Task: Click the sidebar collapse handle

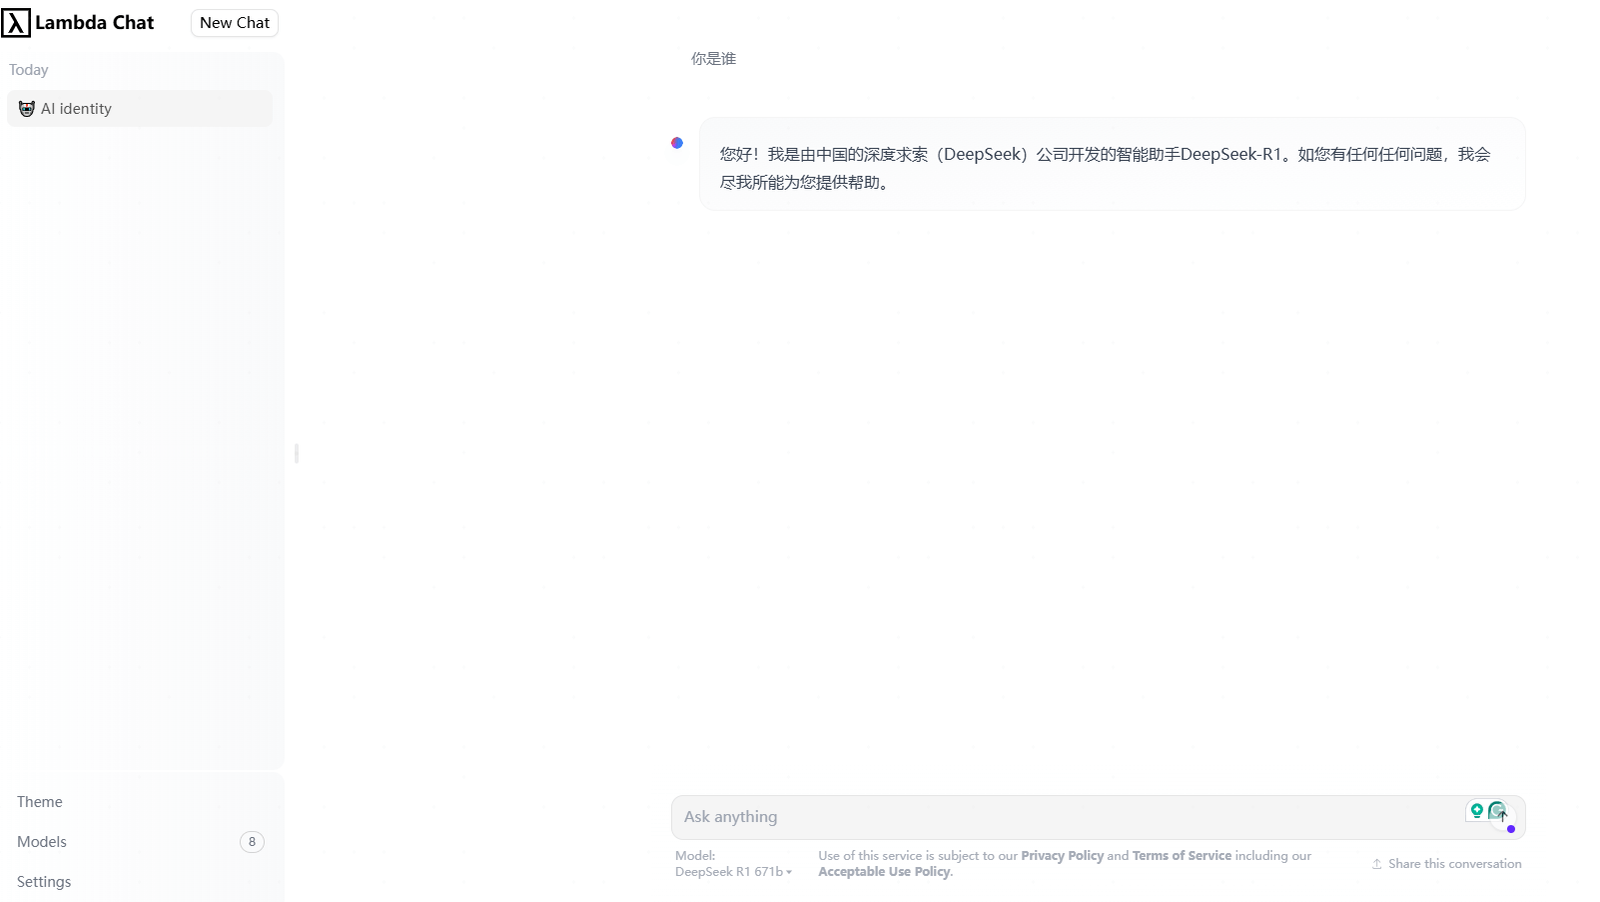Action: 296,453
